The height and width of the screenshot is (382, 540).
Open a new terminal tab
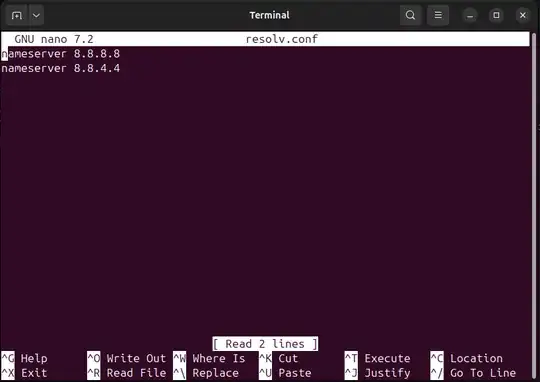17,16
